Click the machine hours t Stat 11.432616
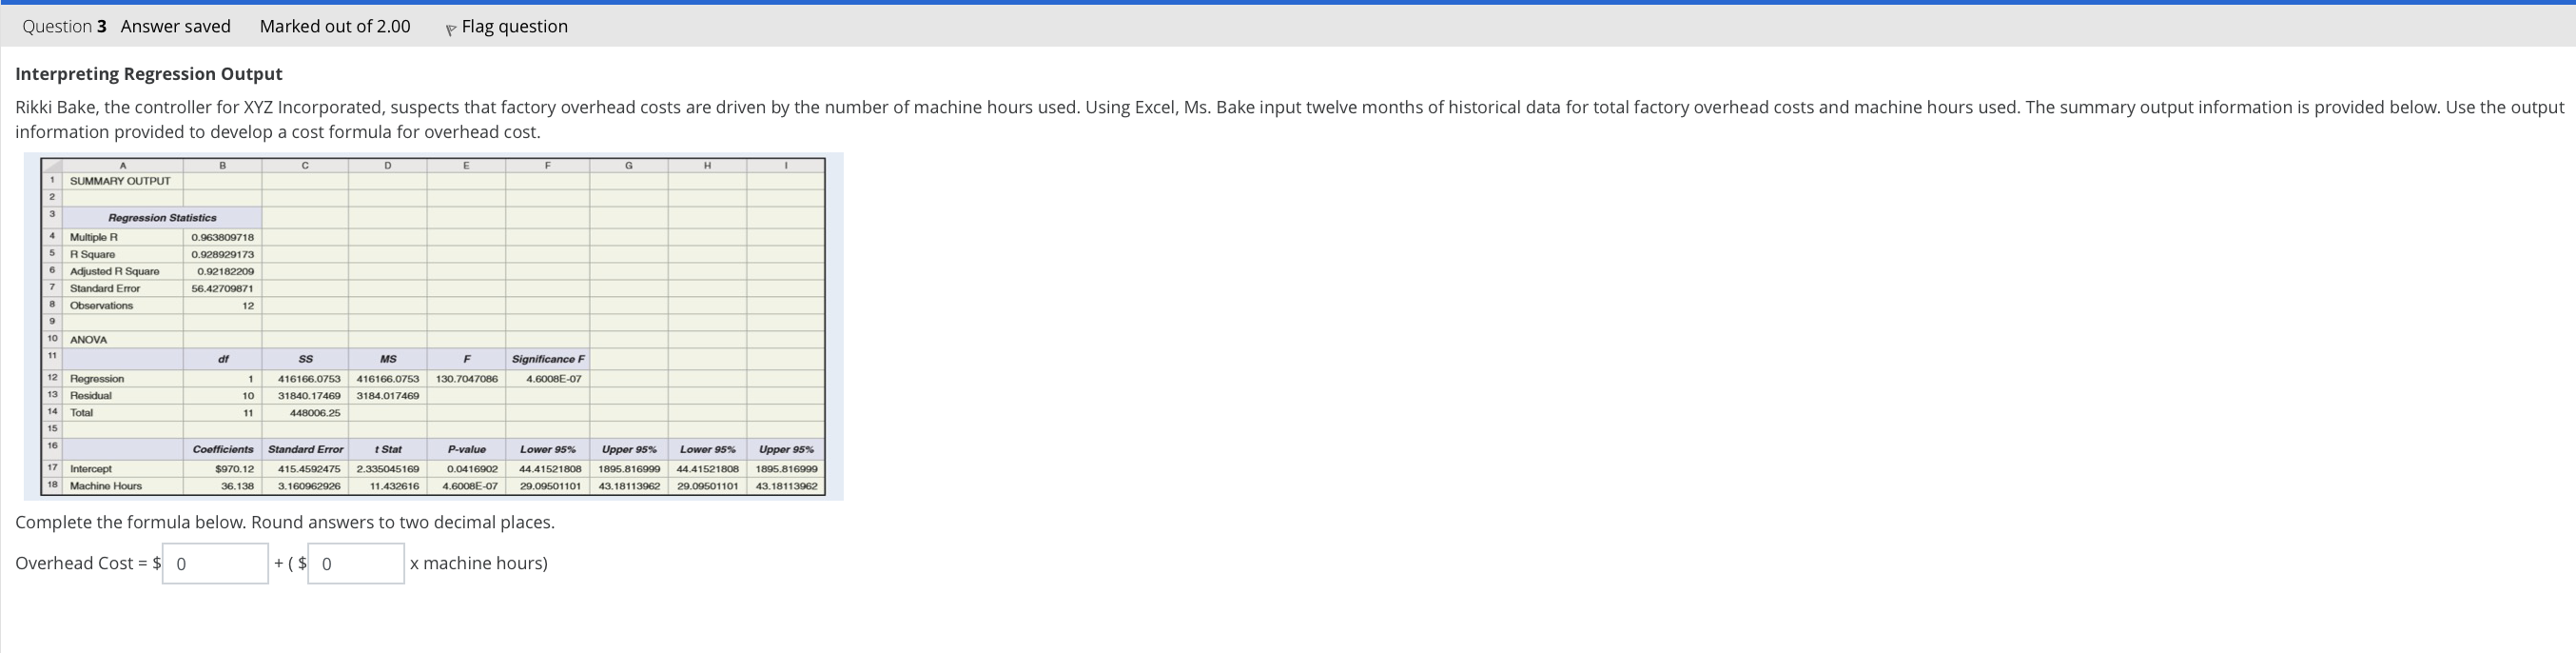This screenshot has height=653, width=2576. point(394,486)
